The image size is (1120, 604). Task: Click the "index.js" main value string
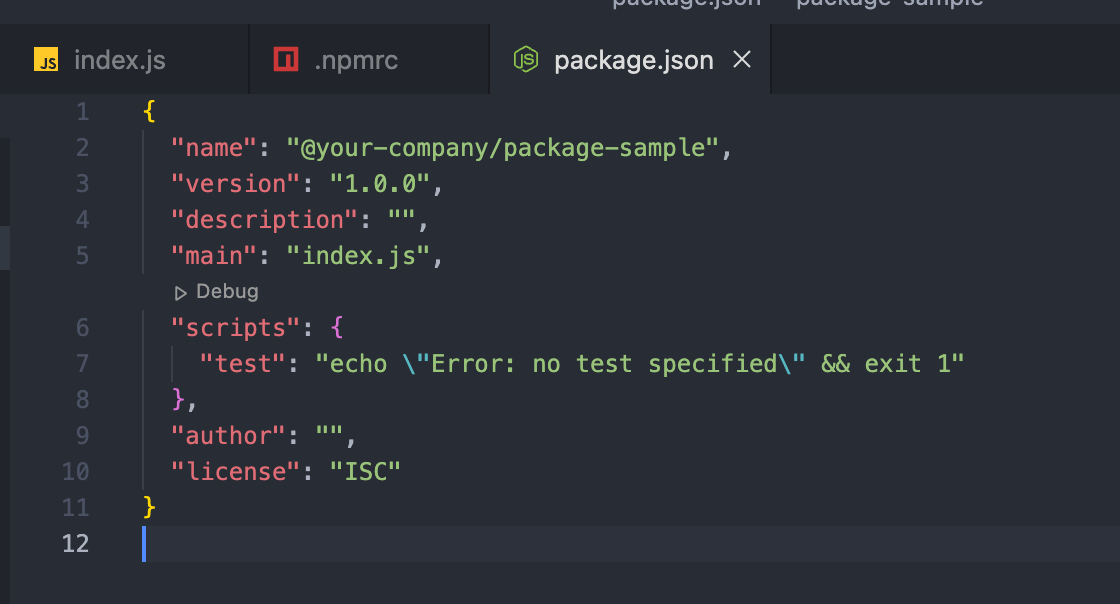[358, 256]
